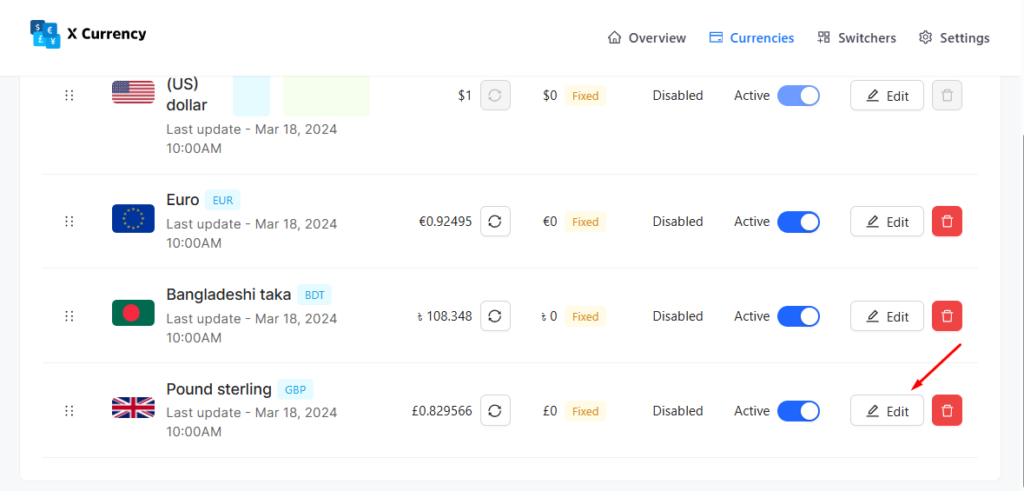Edit the Euro currency

coord(887,221)
